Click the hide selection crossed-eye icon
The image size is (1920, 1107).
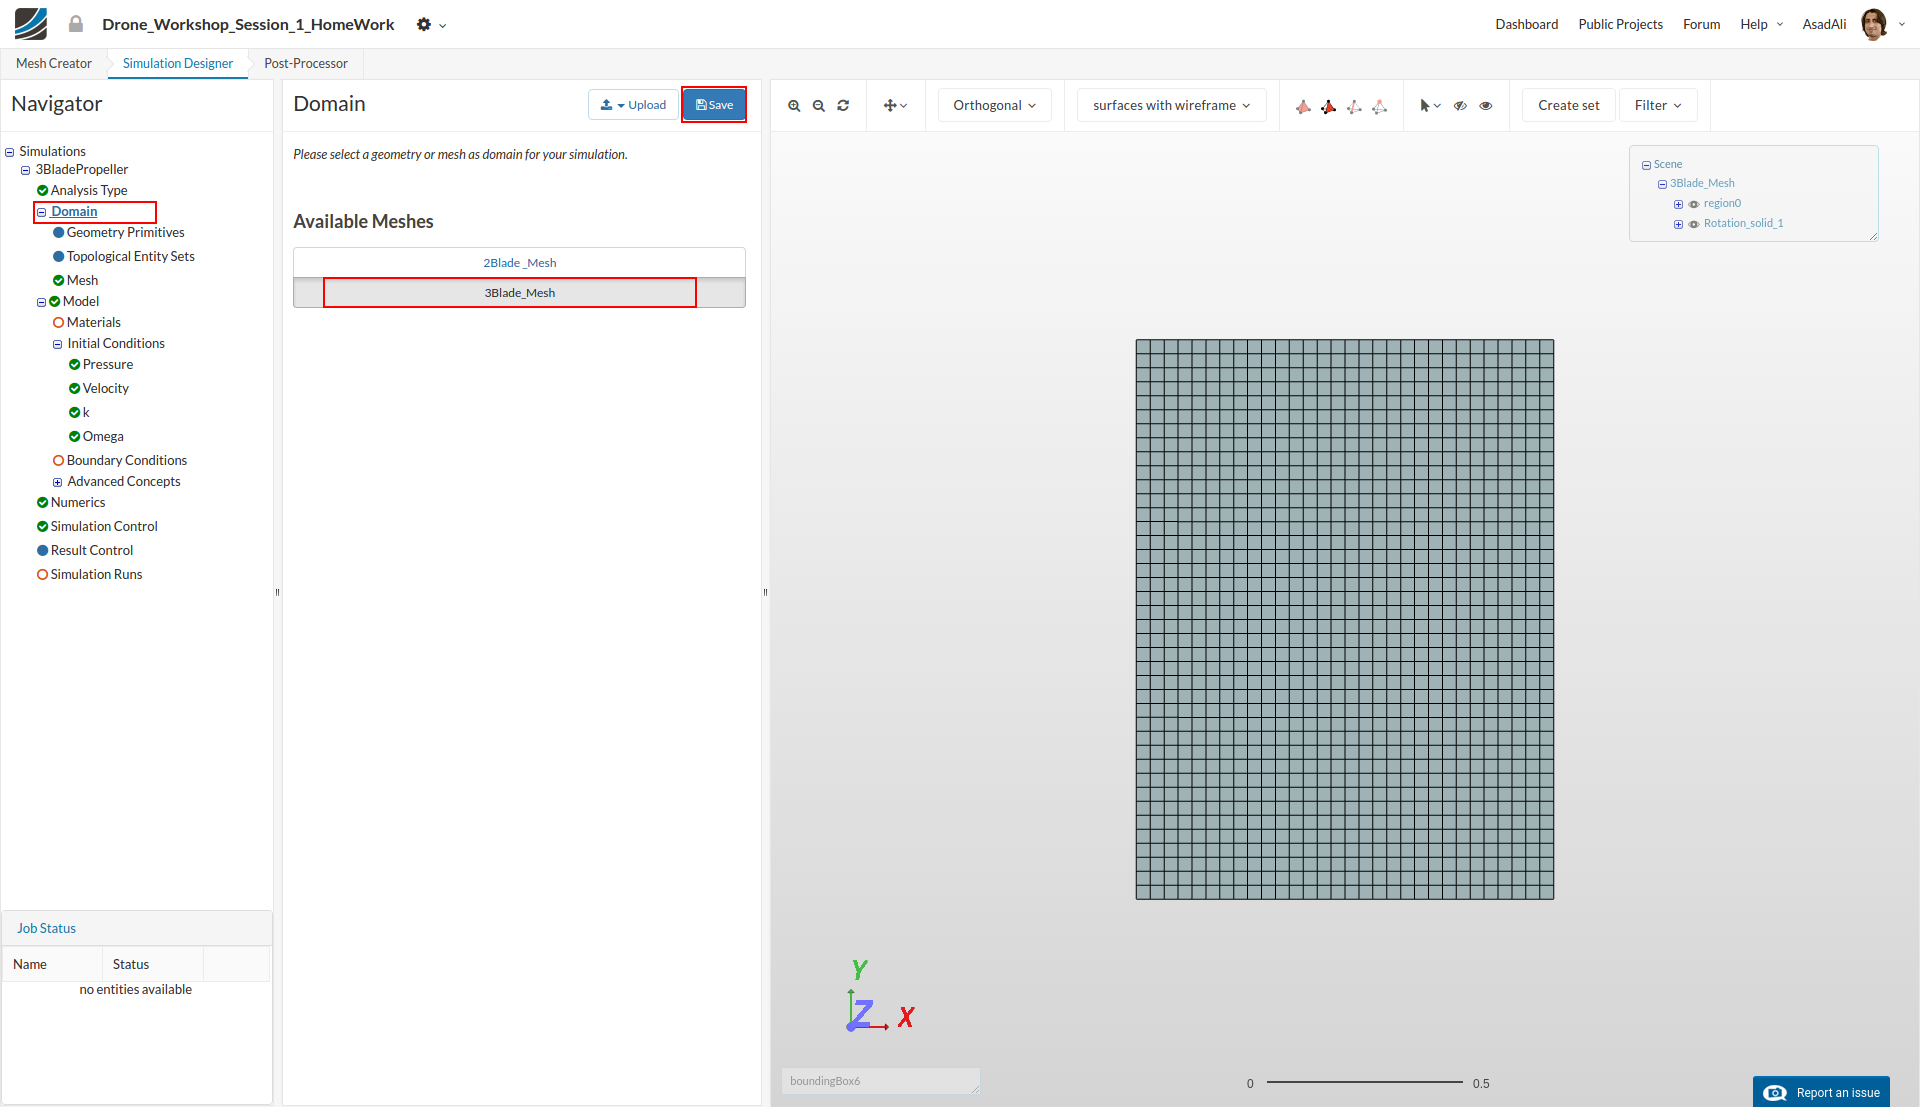1460,106
